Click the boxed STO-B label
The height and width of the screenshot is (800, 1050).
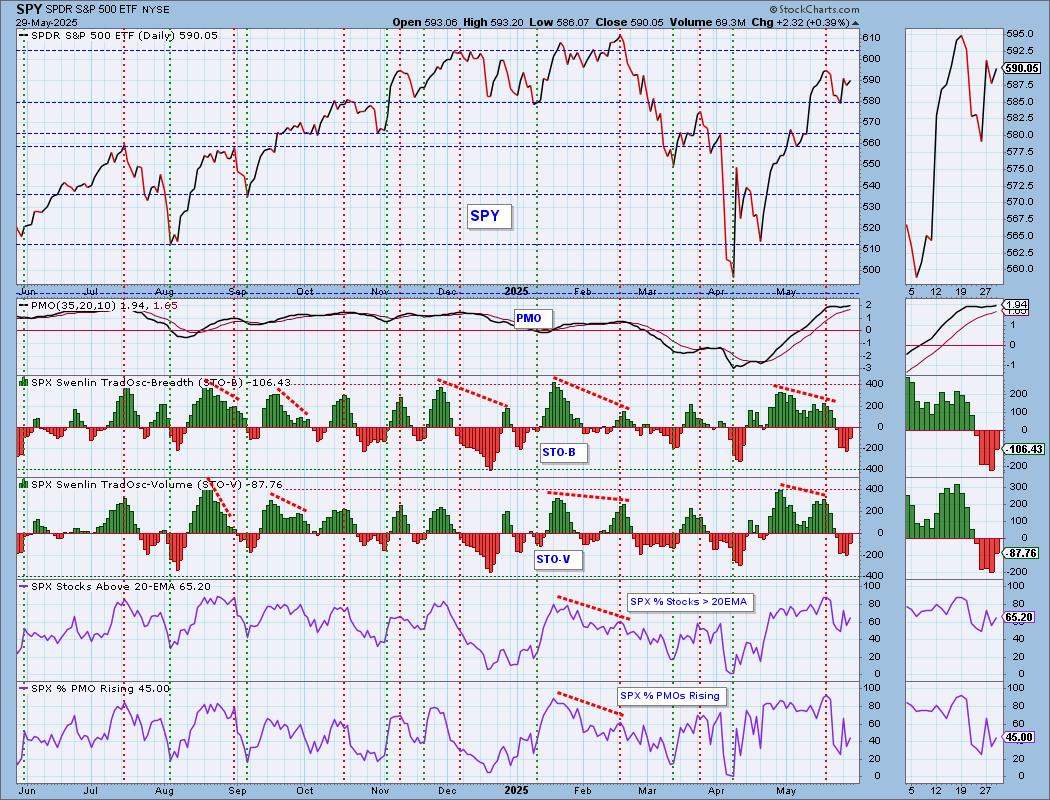(562, 453)
